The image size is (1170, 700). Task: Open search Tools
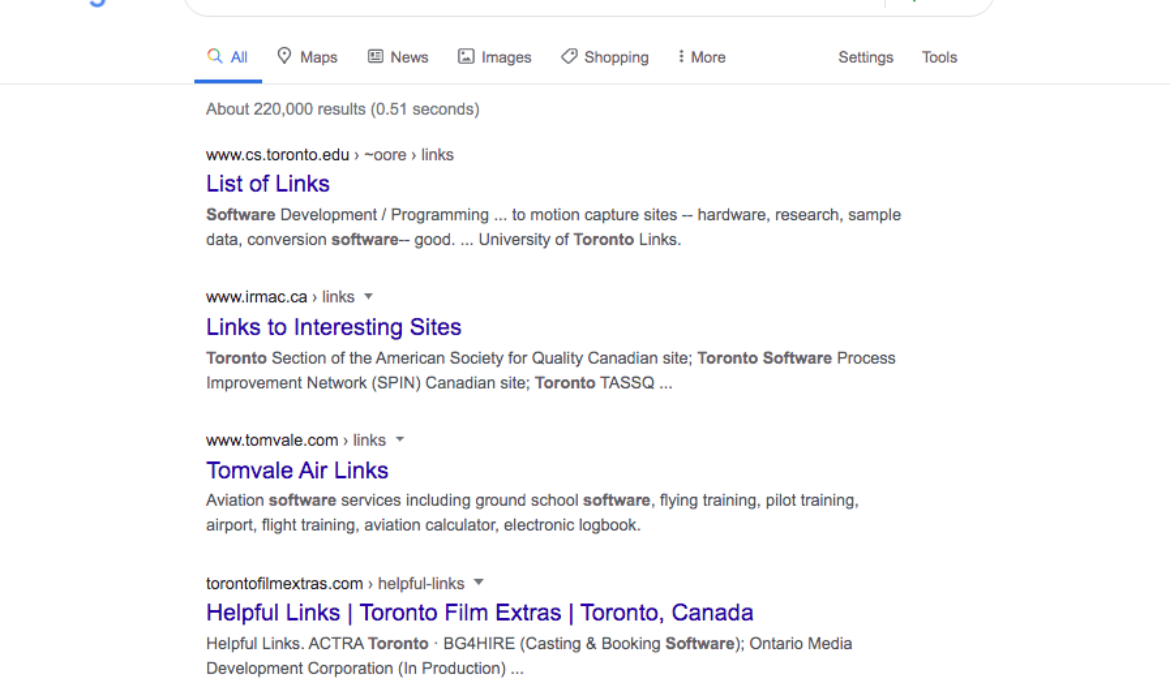click(x=939, y=57)
